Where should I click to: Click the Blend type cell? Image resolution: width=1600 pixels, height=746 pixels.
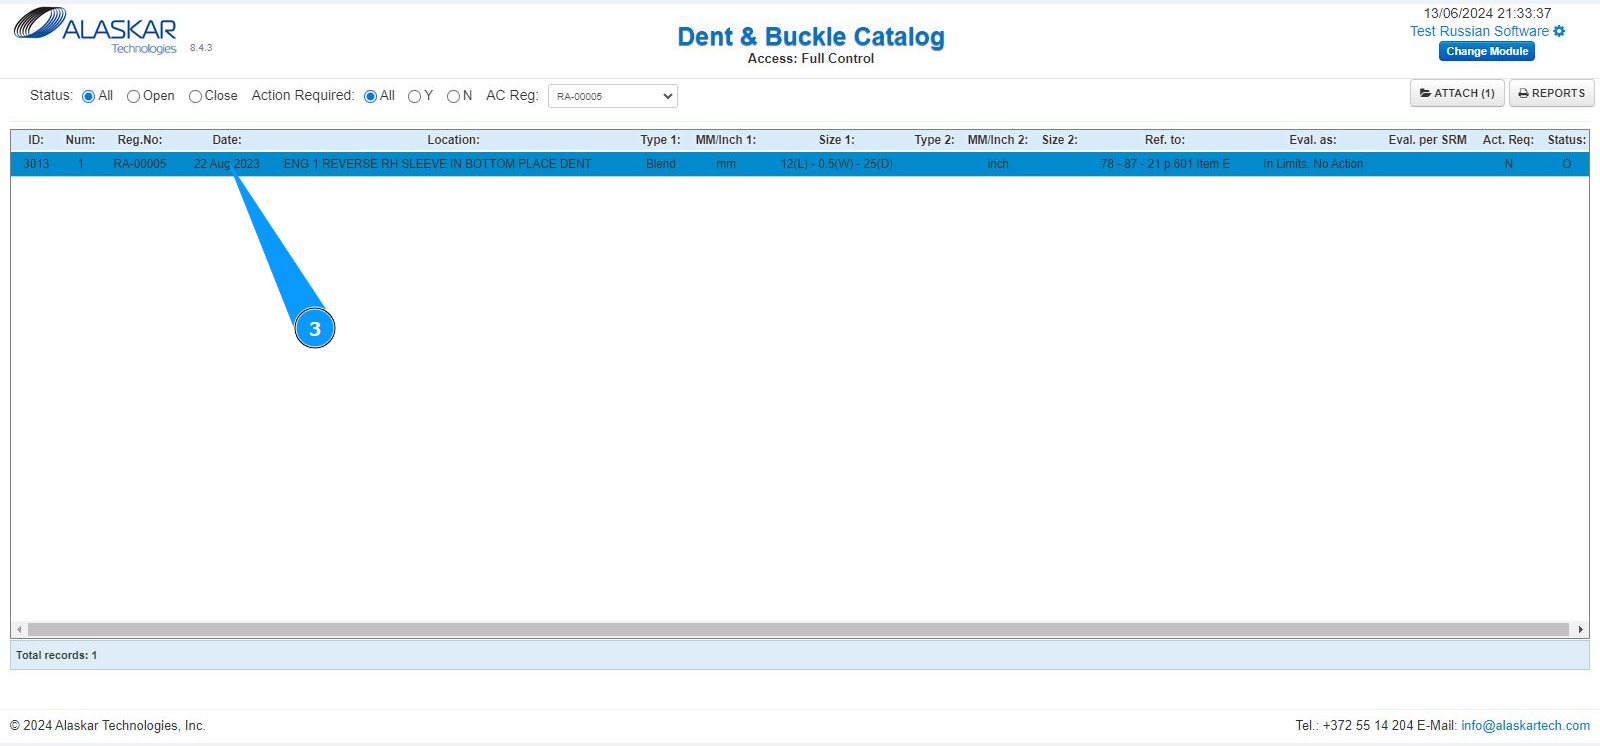pyautogui.click(x=660, y=164)
